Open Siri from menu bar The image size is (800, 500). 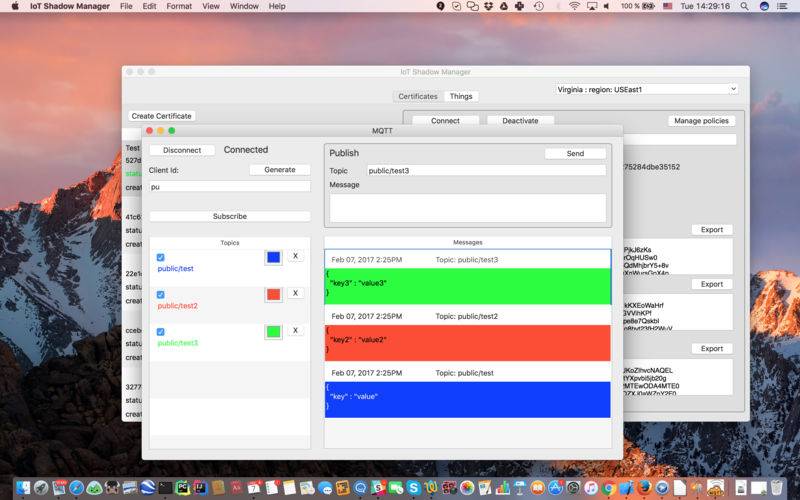764,6
